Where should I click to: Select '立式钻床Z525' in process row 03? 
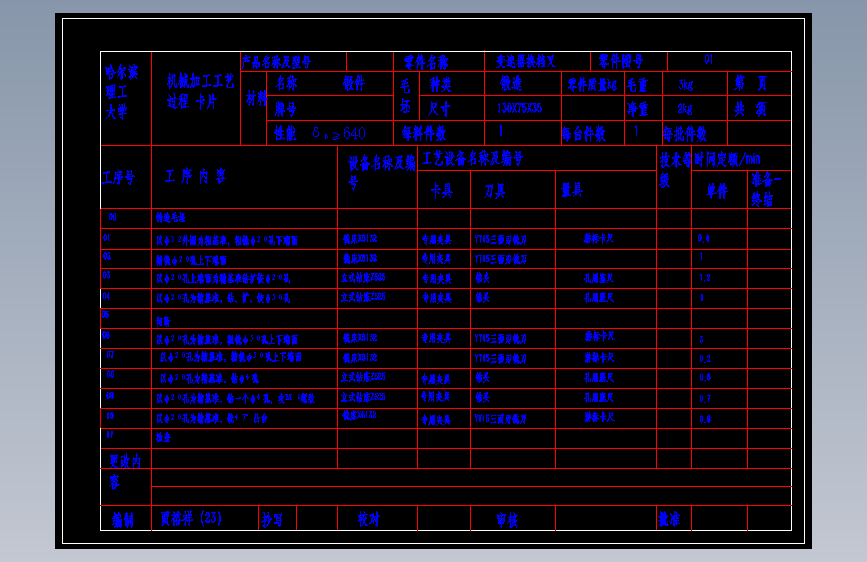363,277
